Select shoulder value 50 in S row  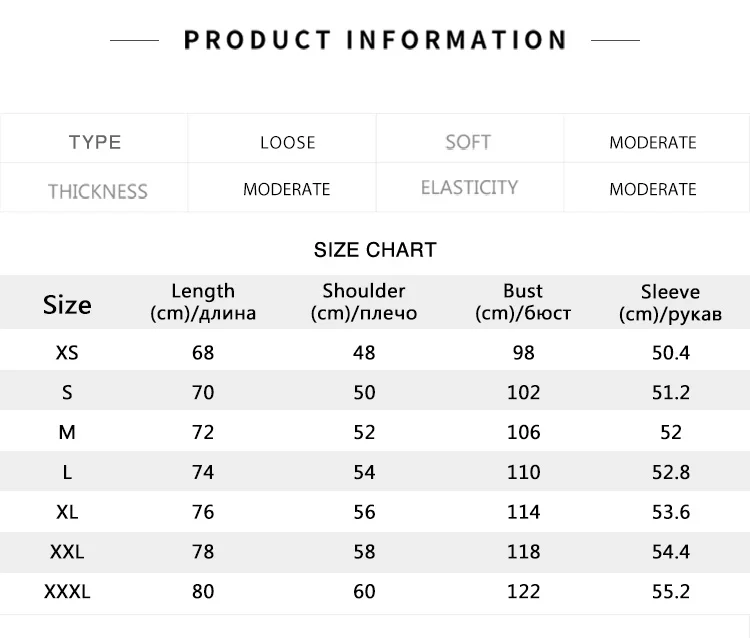point(364,392)
